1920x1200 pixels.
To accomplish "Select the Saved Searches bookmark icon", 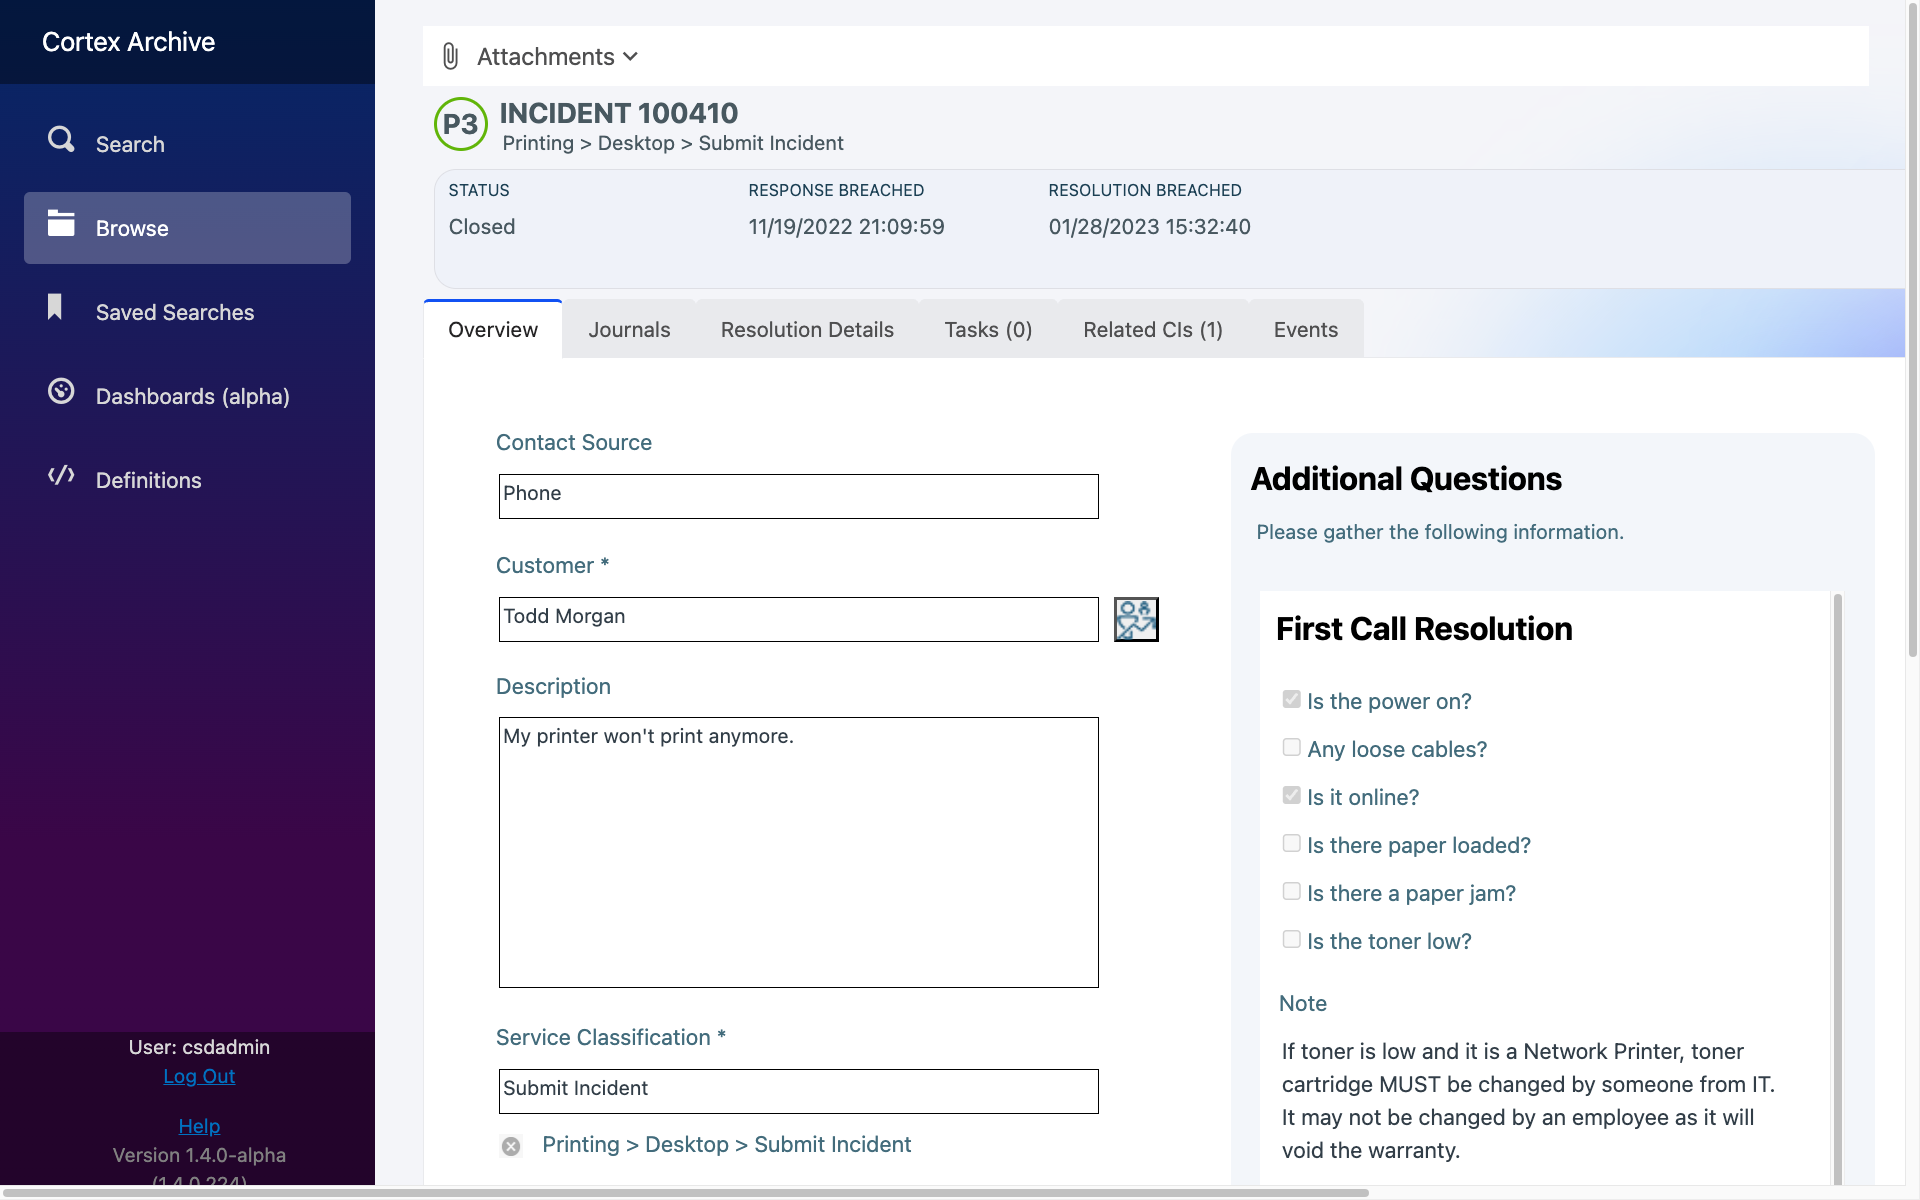I will (54, 308).
